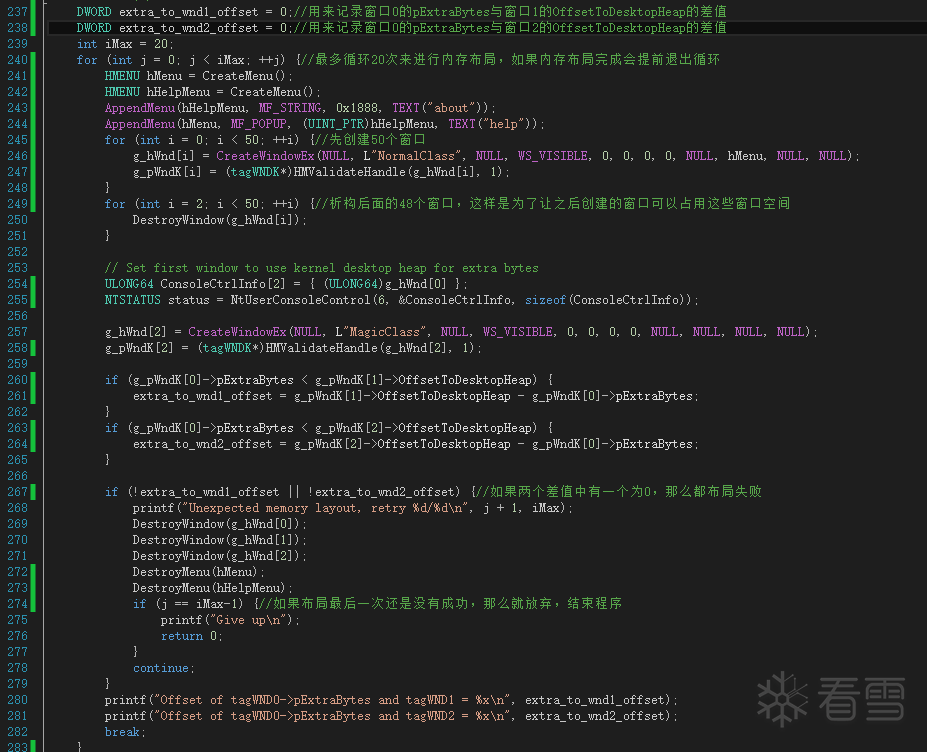927x752 pixels.
Task: Click the MF_STRING flag
Action: coord(290,108)
